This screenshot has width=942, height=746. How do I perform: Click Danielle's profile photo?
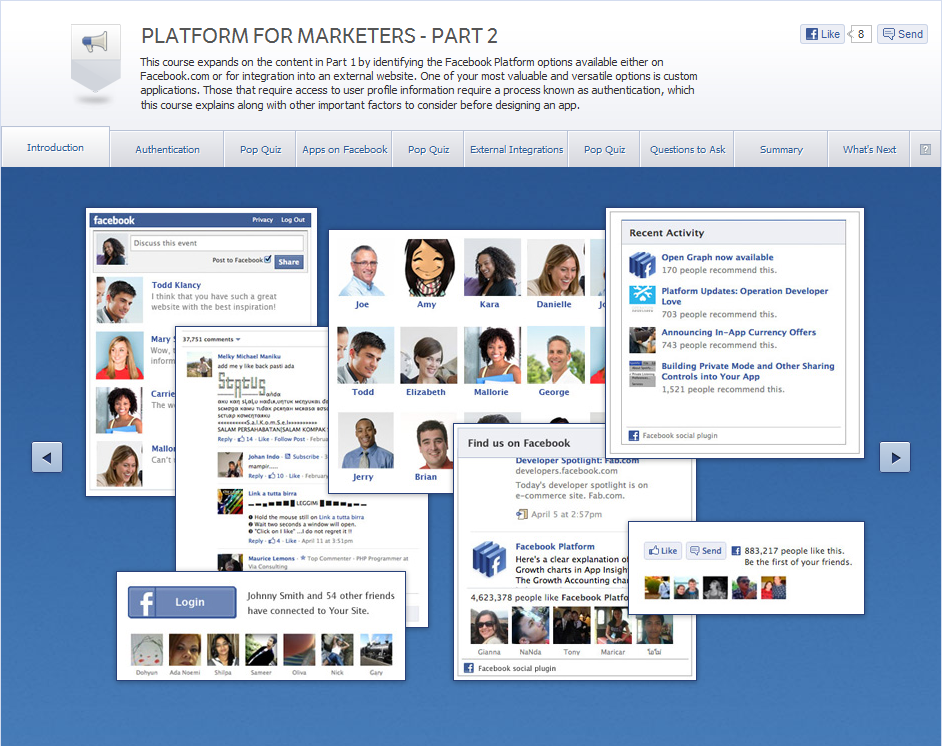pyautogui.click(x=556, y=268)
